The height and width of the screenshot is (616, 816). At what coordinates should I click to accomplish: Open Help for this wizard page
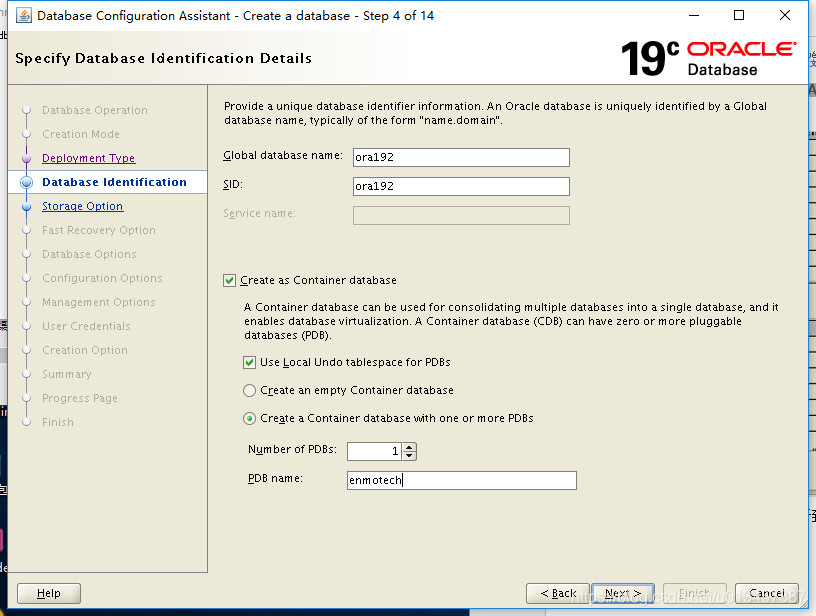point(49,593)
